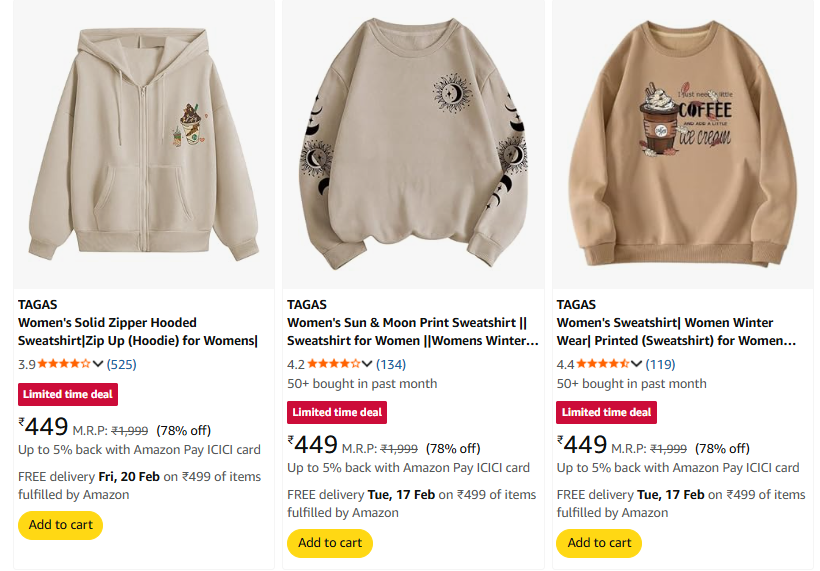This screenshot has width=820, height=571.
Task: View the 134 reviews for Sun & Moon sweatshirt
Action: point(391,364)
